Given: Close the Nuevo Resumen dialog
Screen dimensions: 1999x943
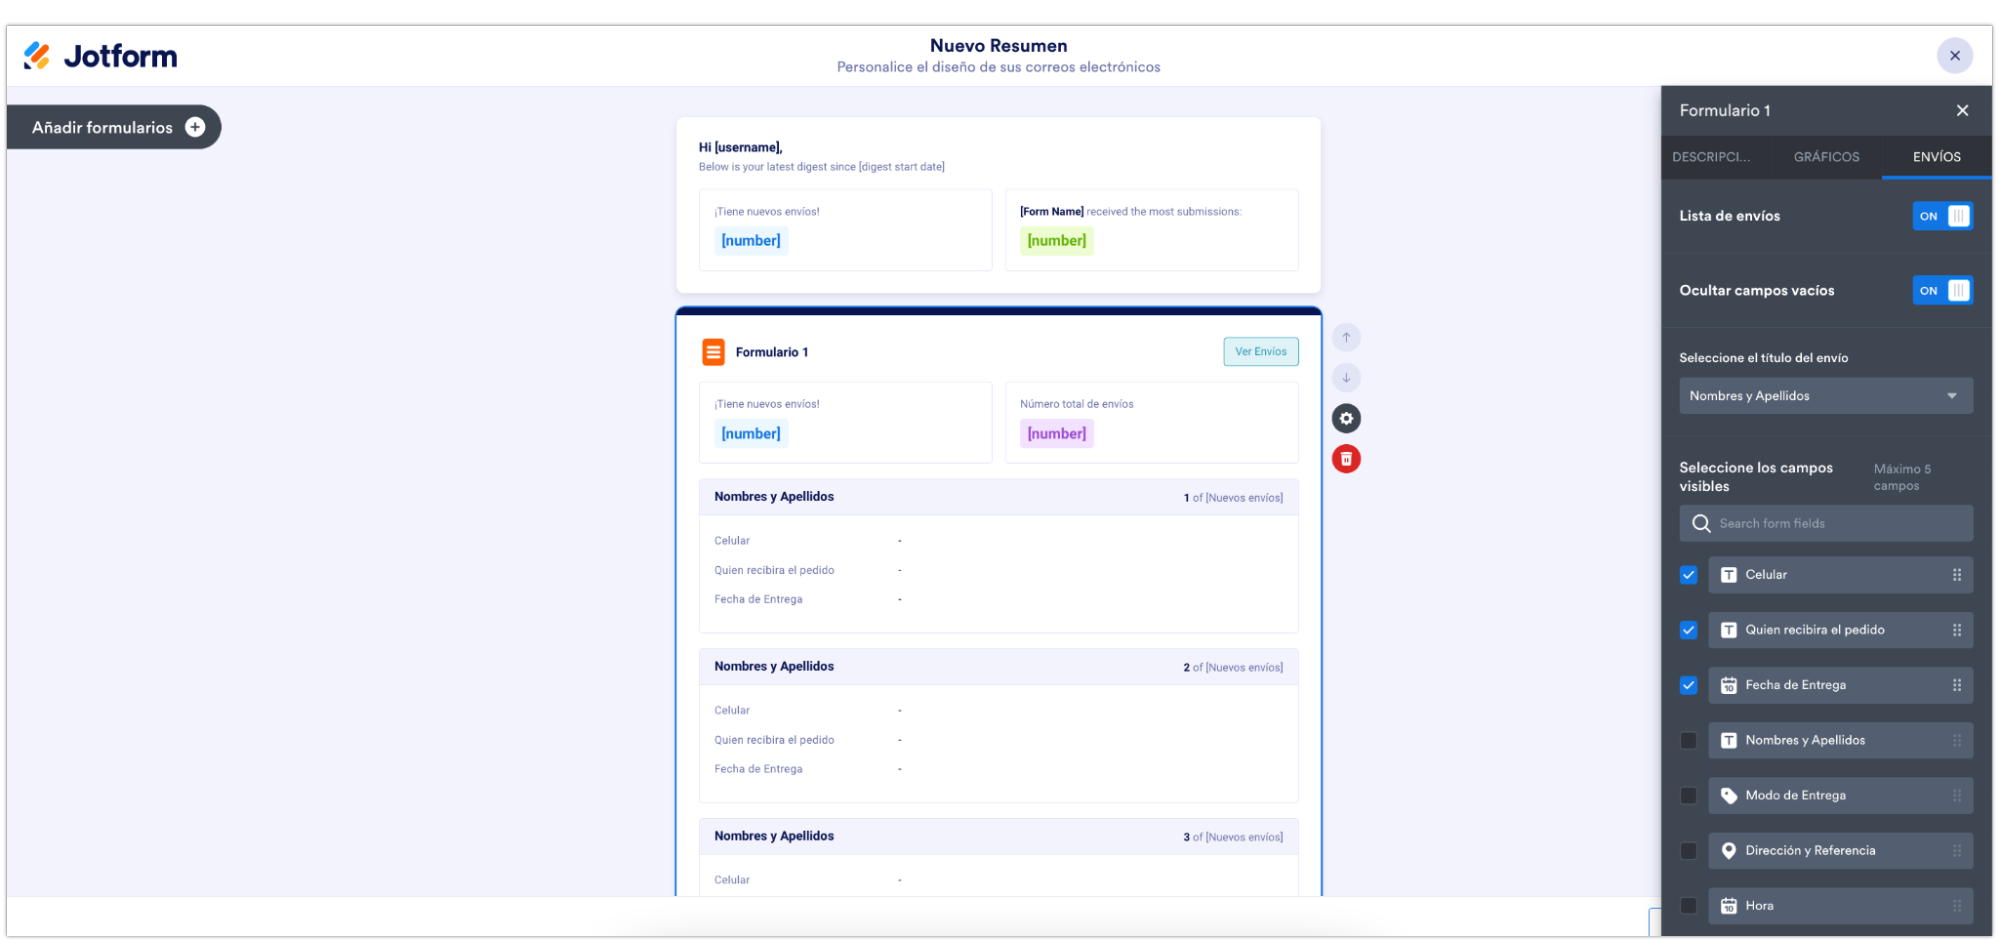Looking at the screenshot, I should coord(1955,56).
